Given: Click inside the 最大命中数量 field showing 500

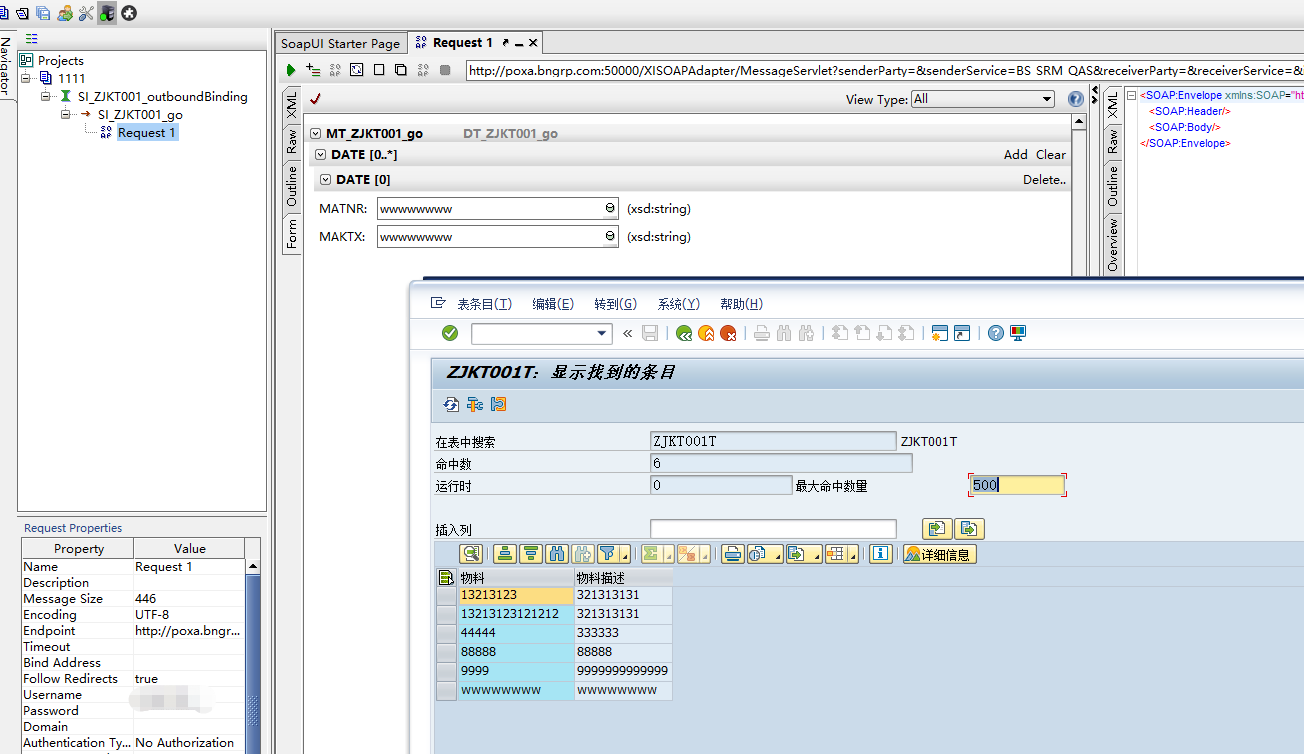Looking at the screenshot, I should click(x=1017, y=484).
